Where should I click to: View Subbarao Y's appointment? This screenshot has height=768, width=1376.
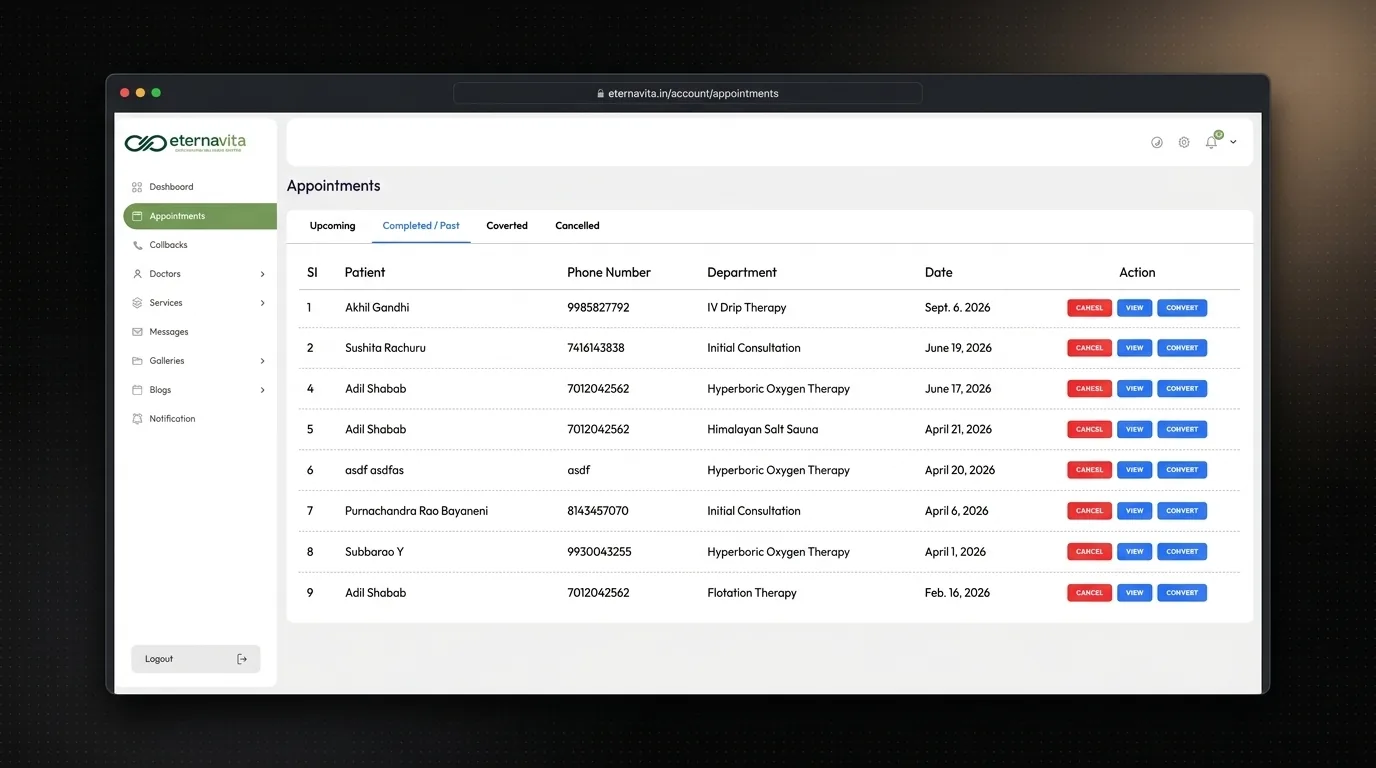(x=1134, y=552)
